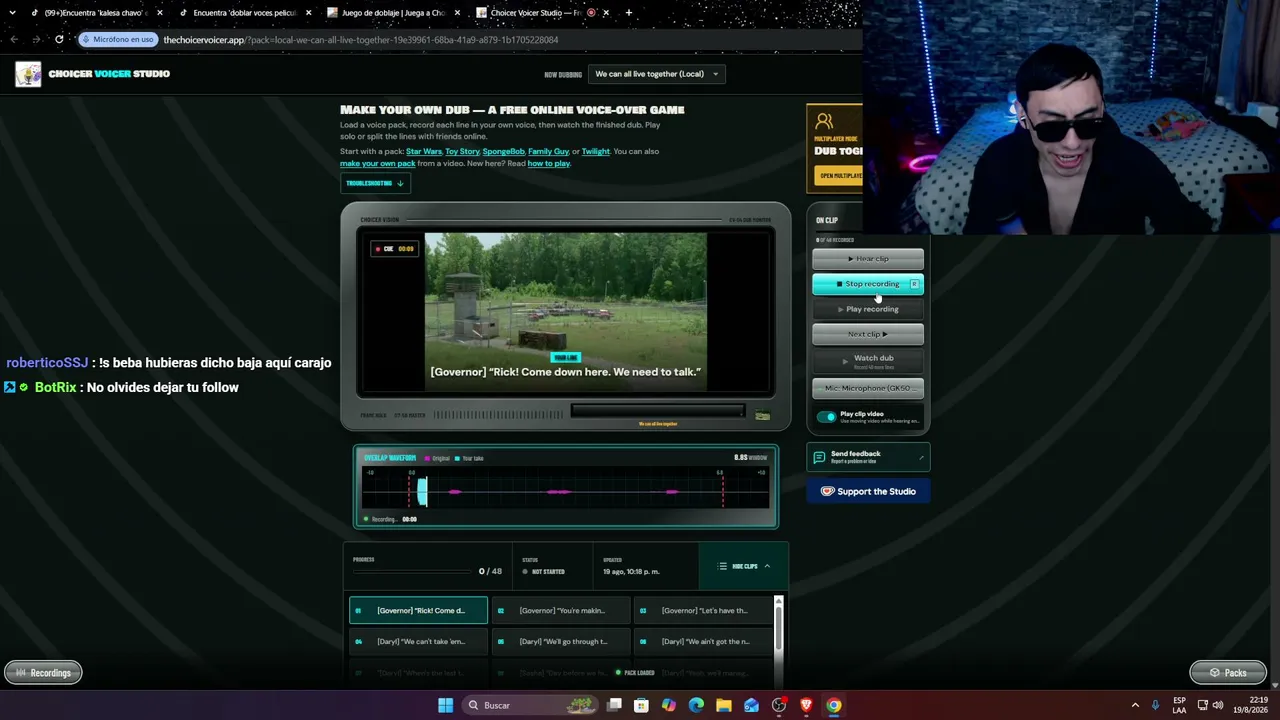Click the 'Micrófono en uso' indicator chip

click(x=118, y=40)
